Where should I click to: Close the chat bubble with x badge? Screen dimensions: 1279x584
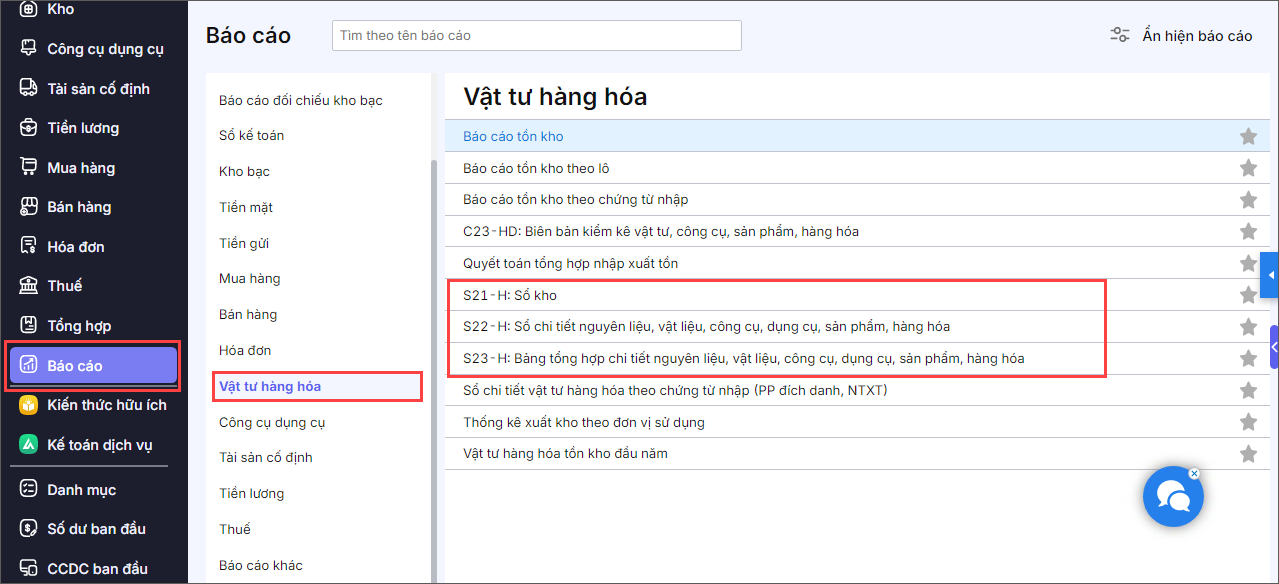[1194, 473]
